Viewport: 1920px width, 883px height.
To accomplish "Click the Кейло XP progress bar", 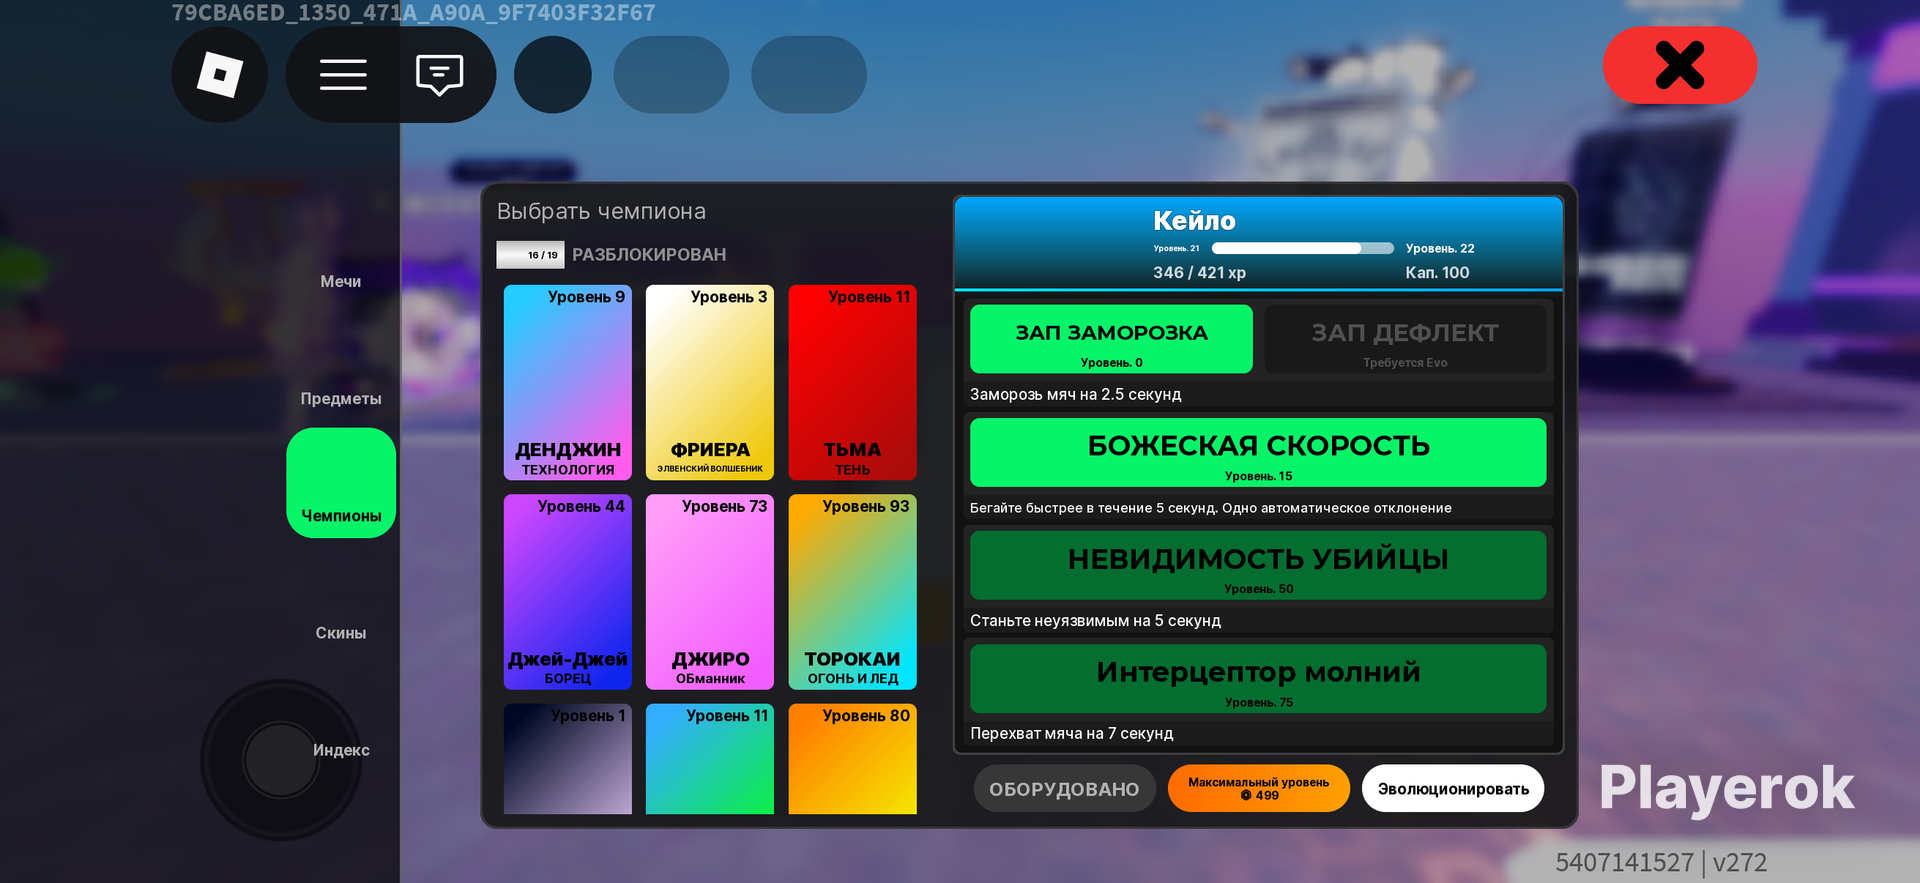I will coord(1302,248).
